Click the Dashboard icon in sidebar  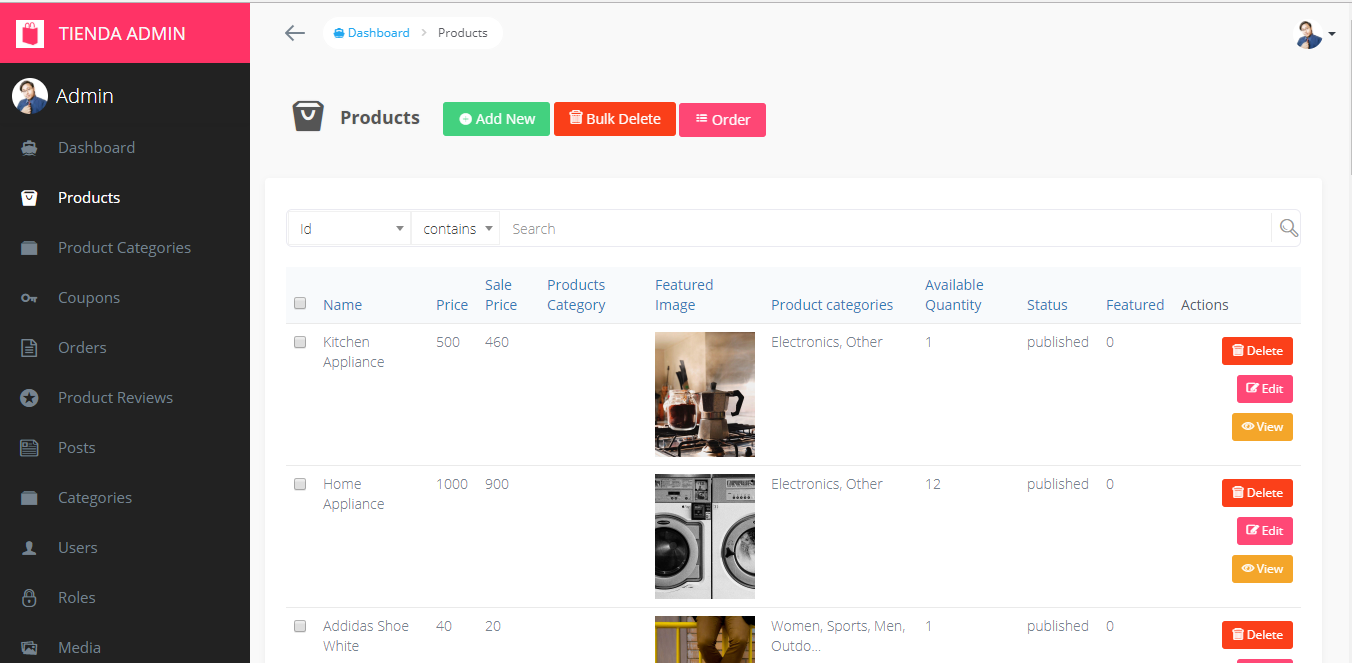click(x=29, y=148)
